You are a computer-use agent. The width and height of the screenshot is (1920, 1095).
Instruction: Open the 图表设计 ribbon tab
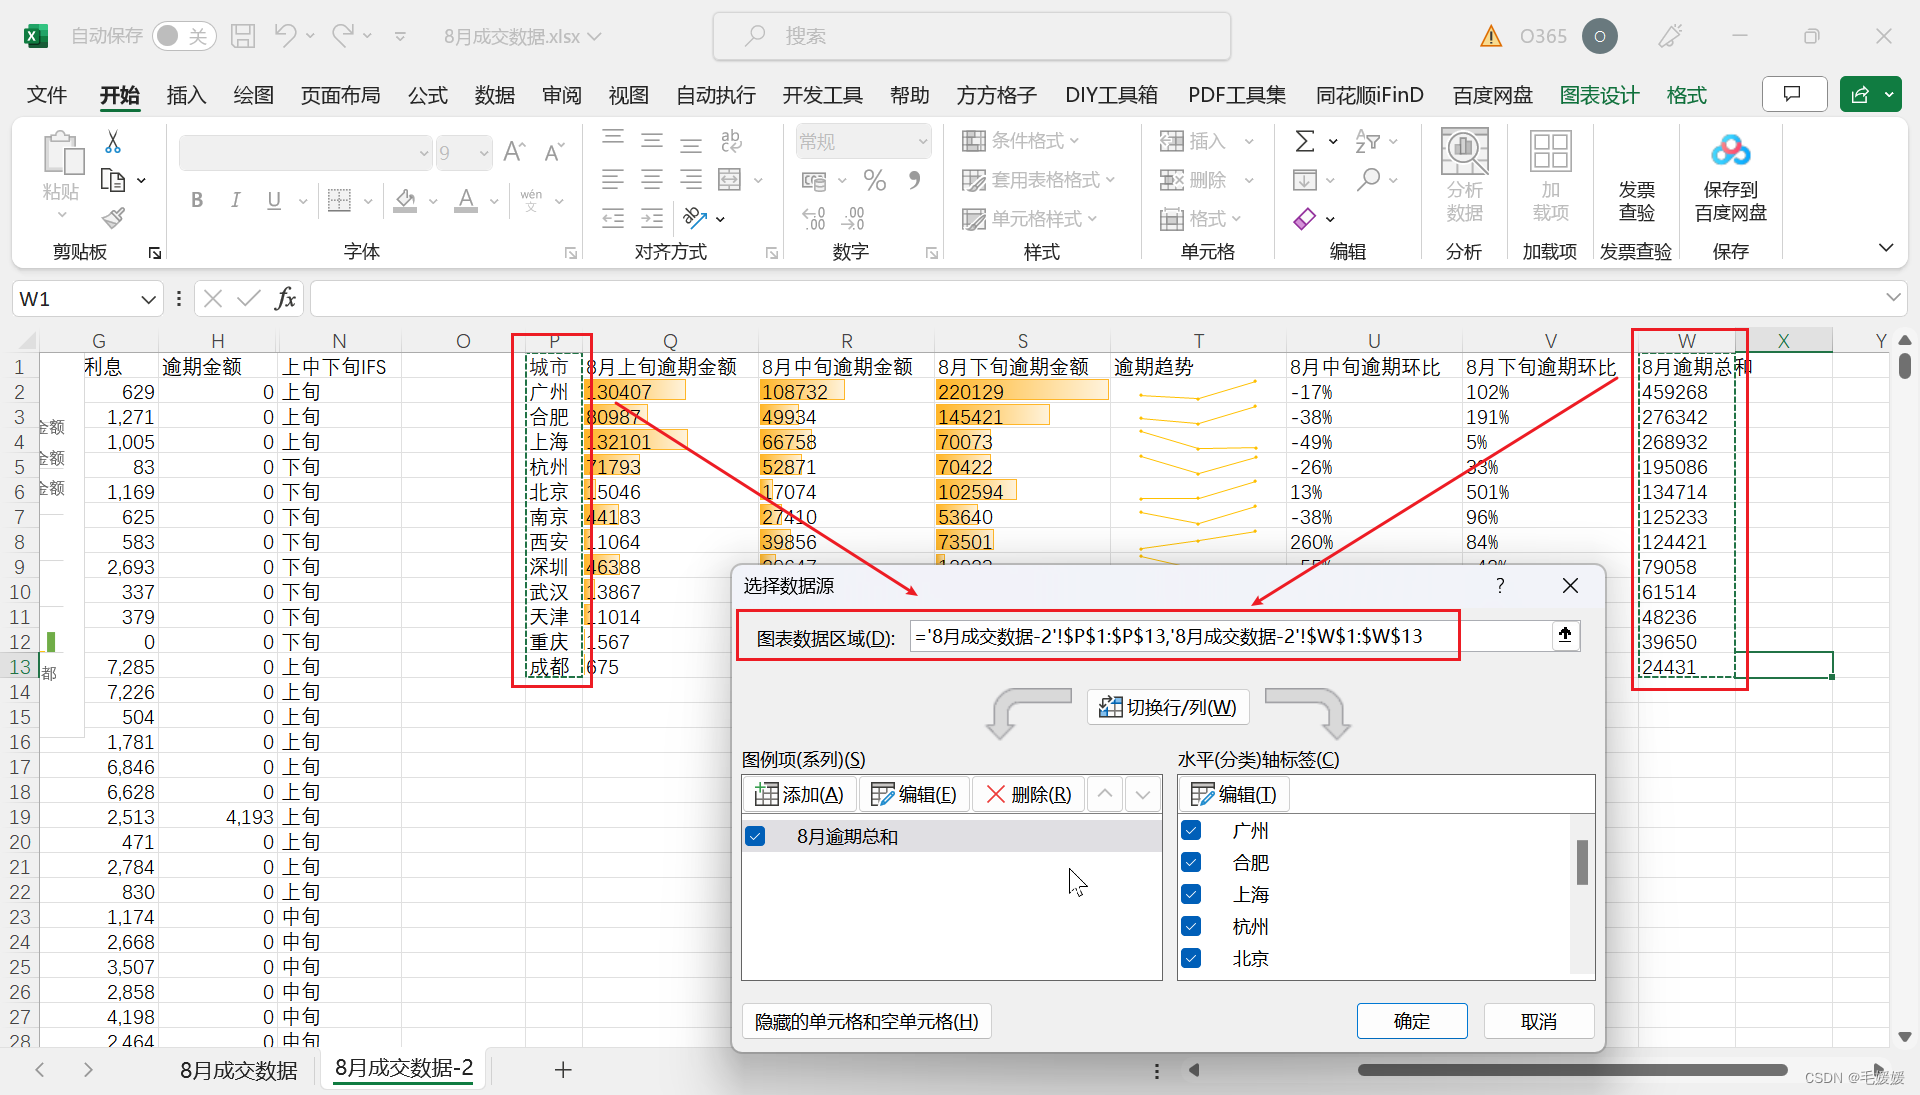(1599, 95)
